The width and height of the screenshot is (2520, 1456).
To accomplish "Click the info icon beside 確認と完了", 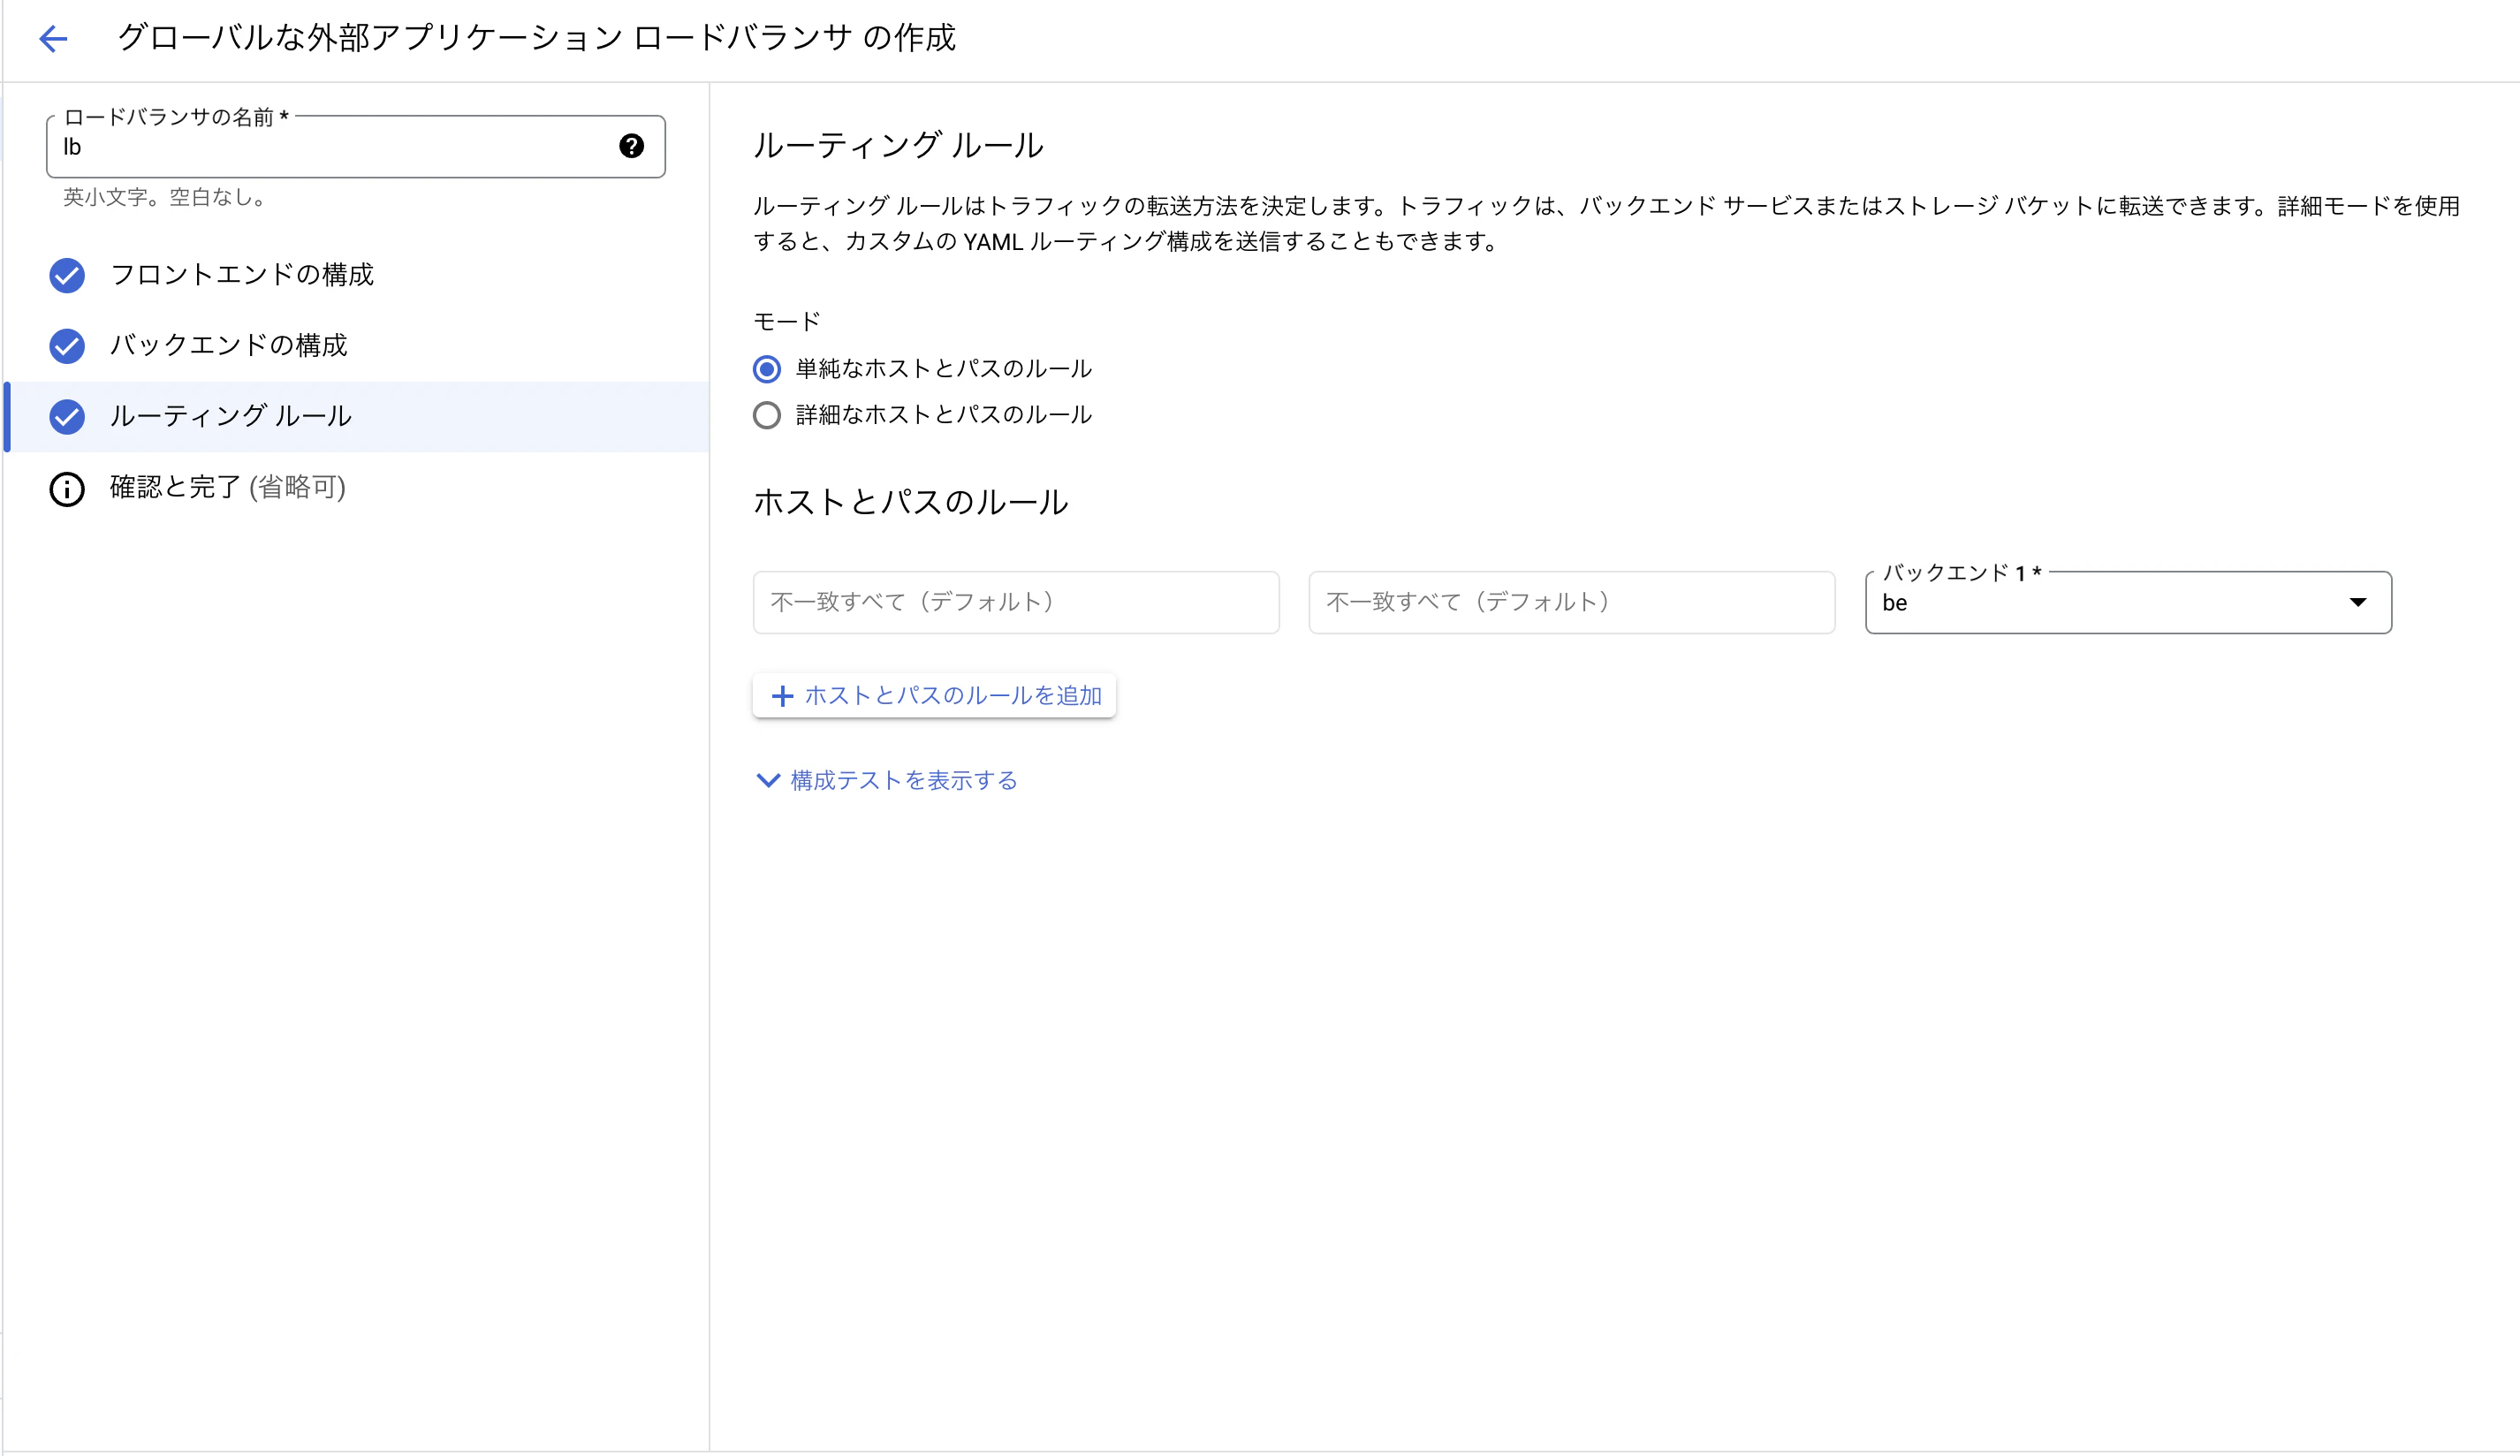I will (67, 489).
